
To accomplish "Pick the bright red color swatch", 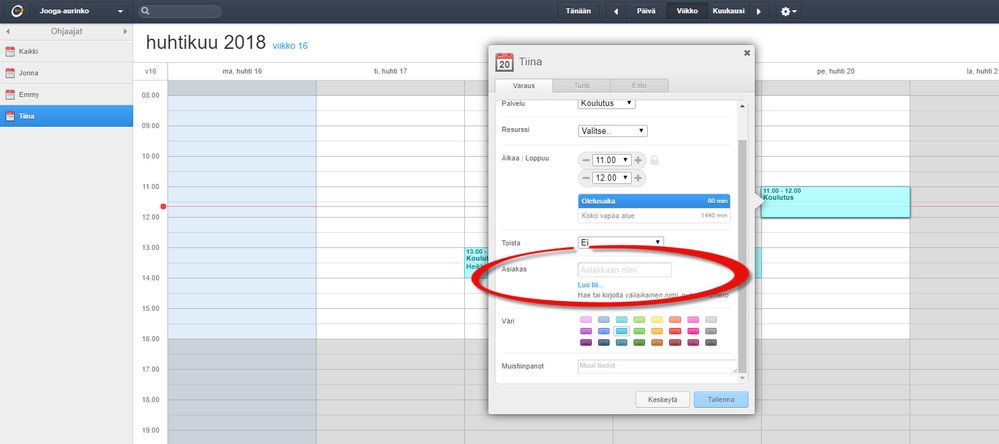I will [675, 331].
